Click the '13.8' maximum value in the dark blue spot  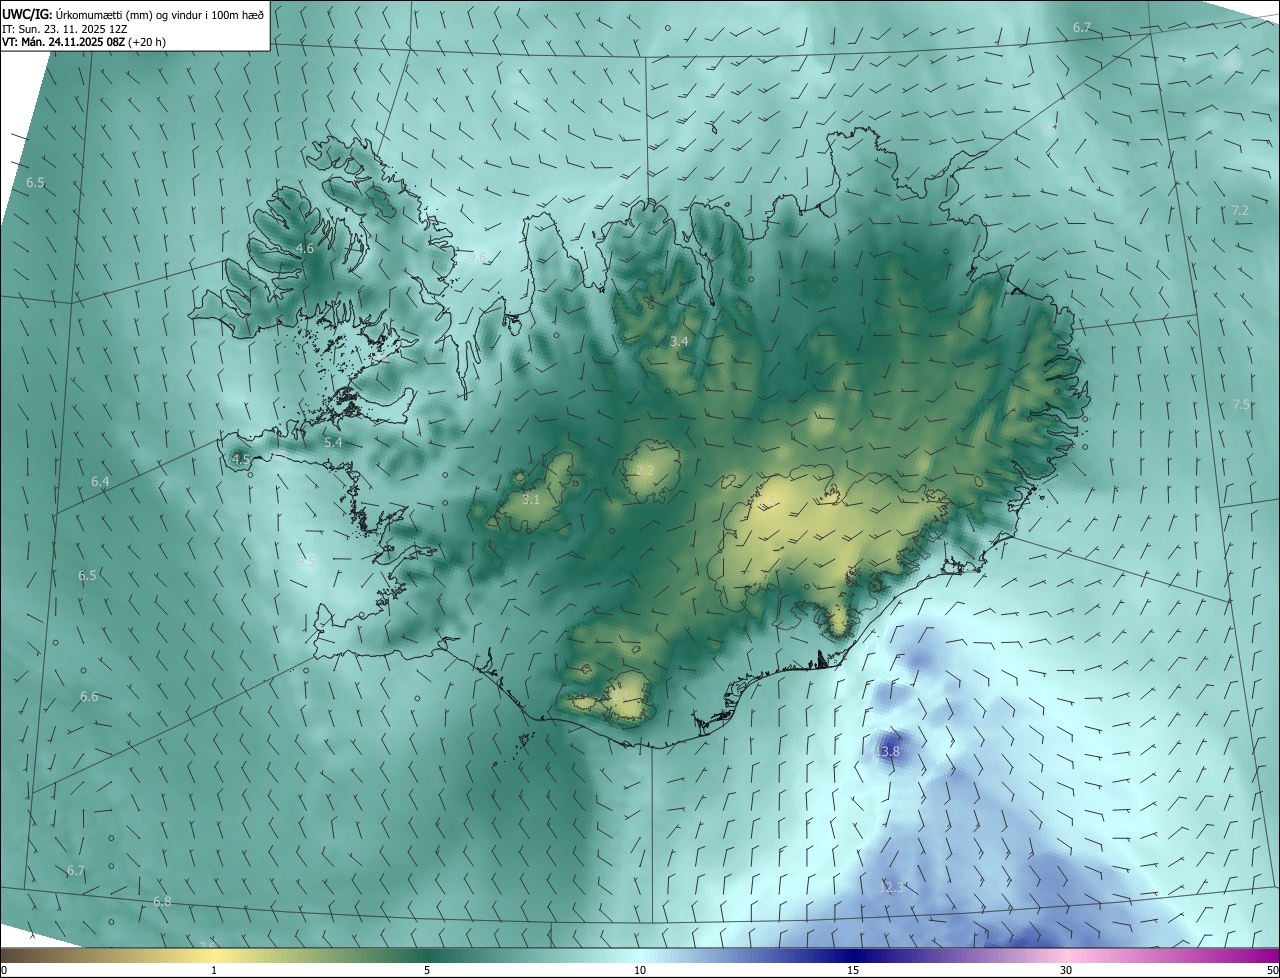(x=888, y=752)
